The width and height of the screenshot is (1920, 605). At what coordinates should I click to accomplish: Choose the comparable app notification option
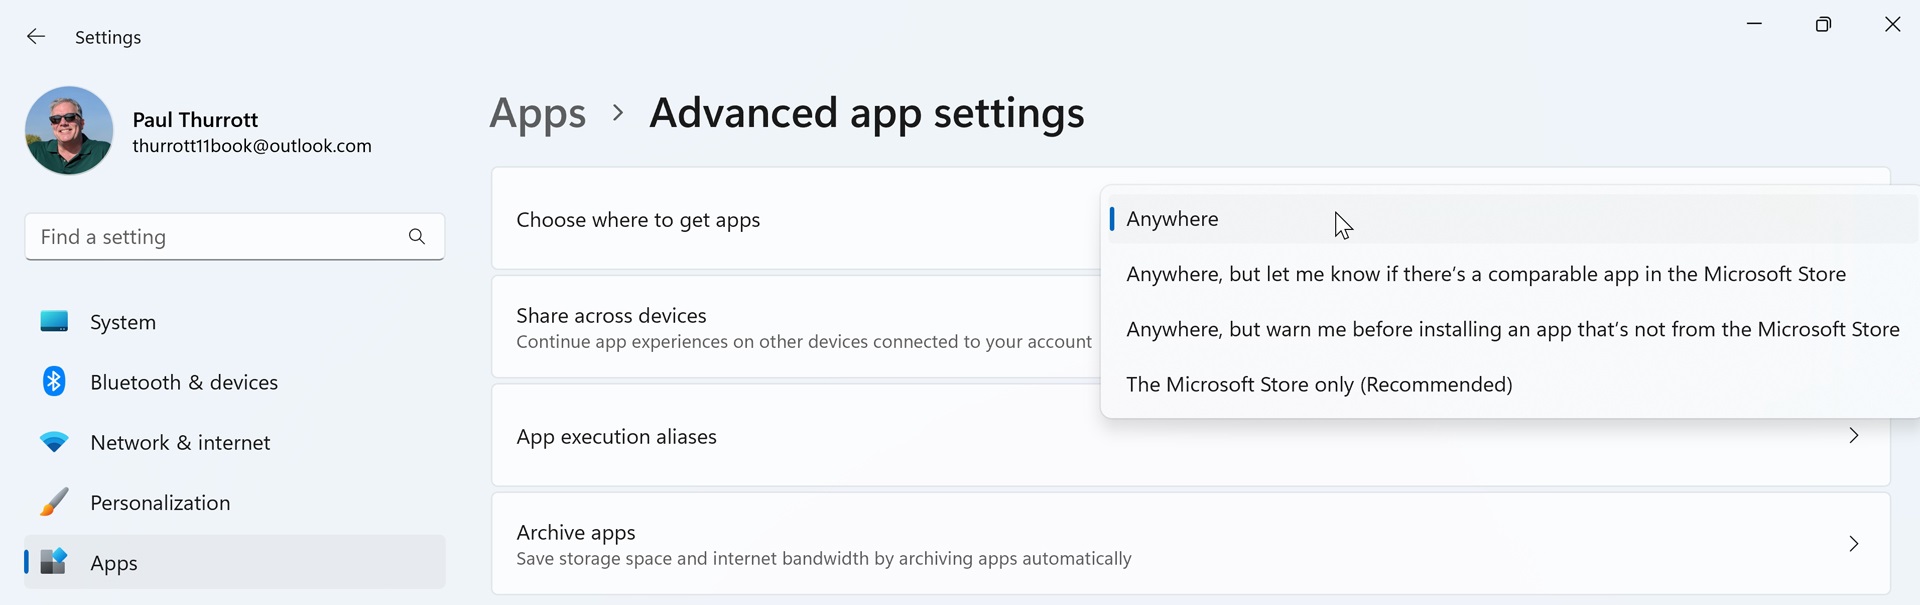1485,274
